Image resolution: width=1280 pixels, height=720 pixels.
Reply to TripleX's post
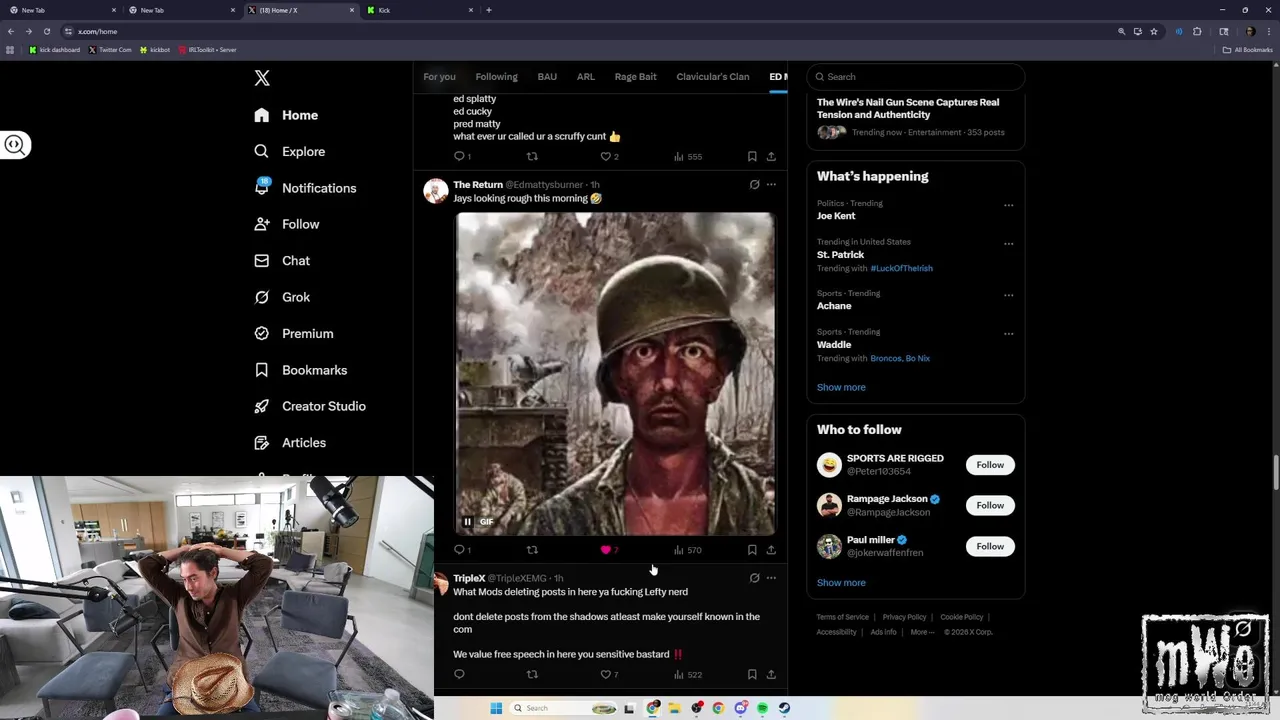[459, 675]
